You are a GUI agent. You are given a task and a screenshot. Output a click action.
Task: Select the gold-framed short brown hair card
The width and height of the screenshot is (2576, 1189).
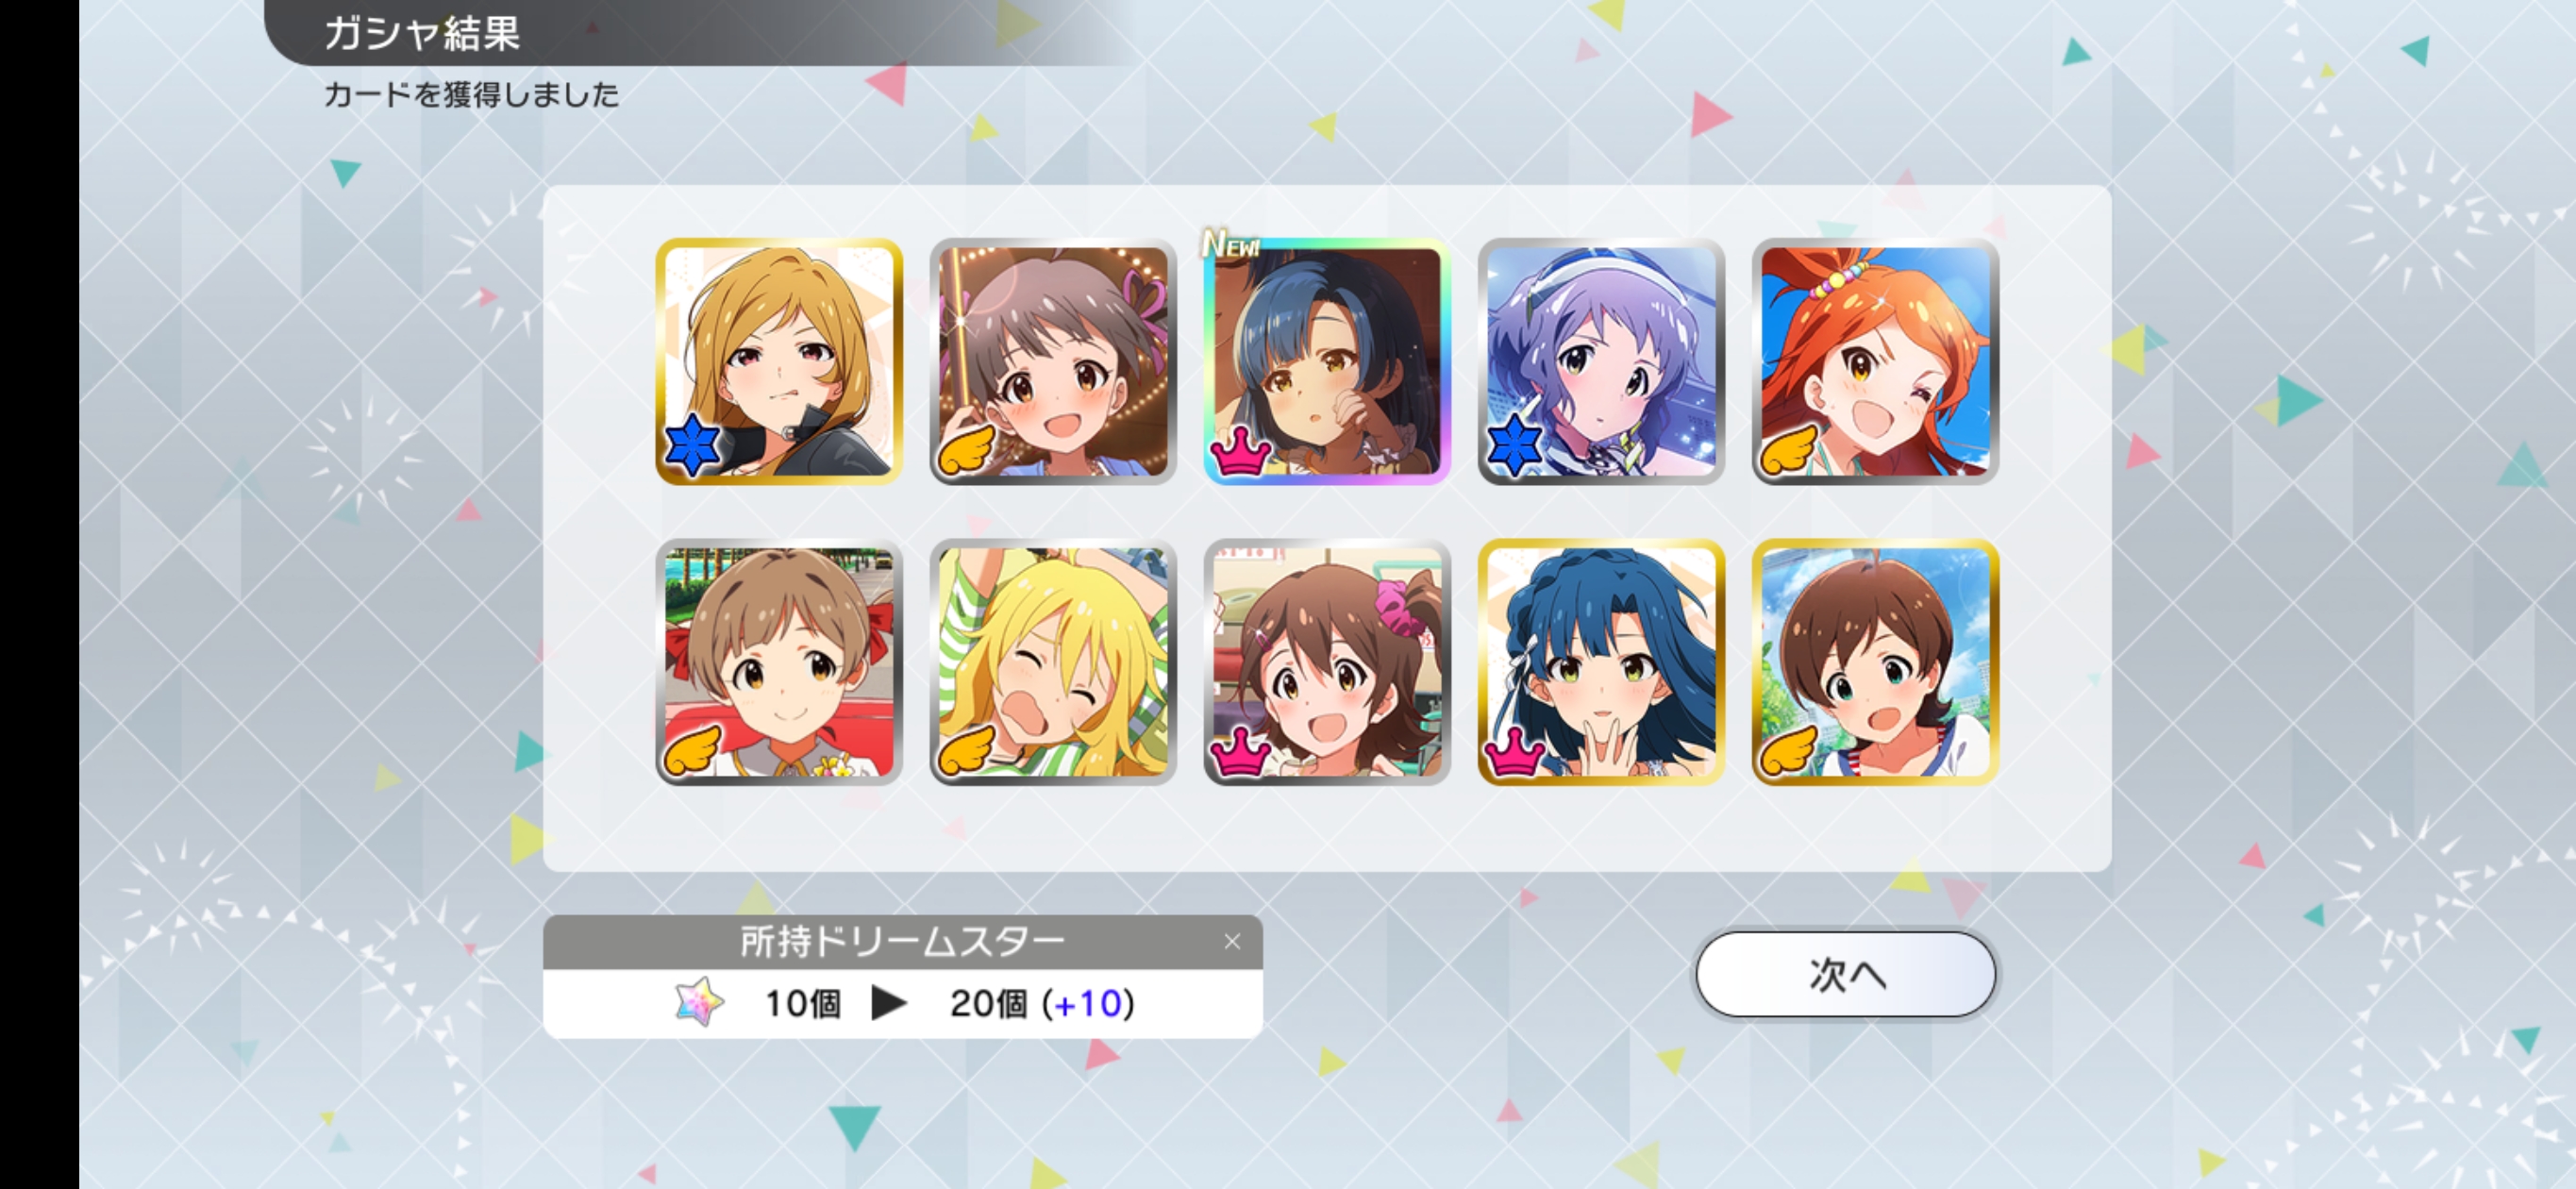click(x=1875, y=662)
